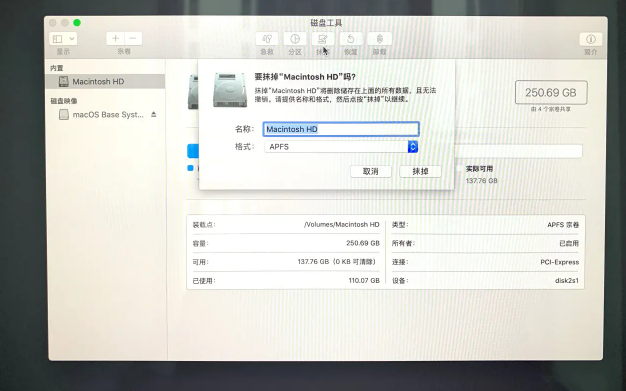This screenshot has height=391, width=626.
Task: Open the Partition (分区) toolbar icon
Action: [295, 39]
